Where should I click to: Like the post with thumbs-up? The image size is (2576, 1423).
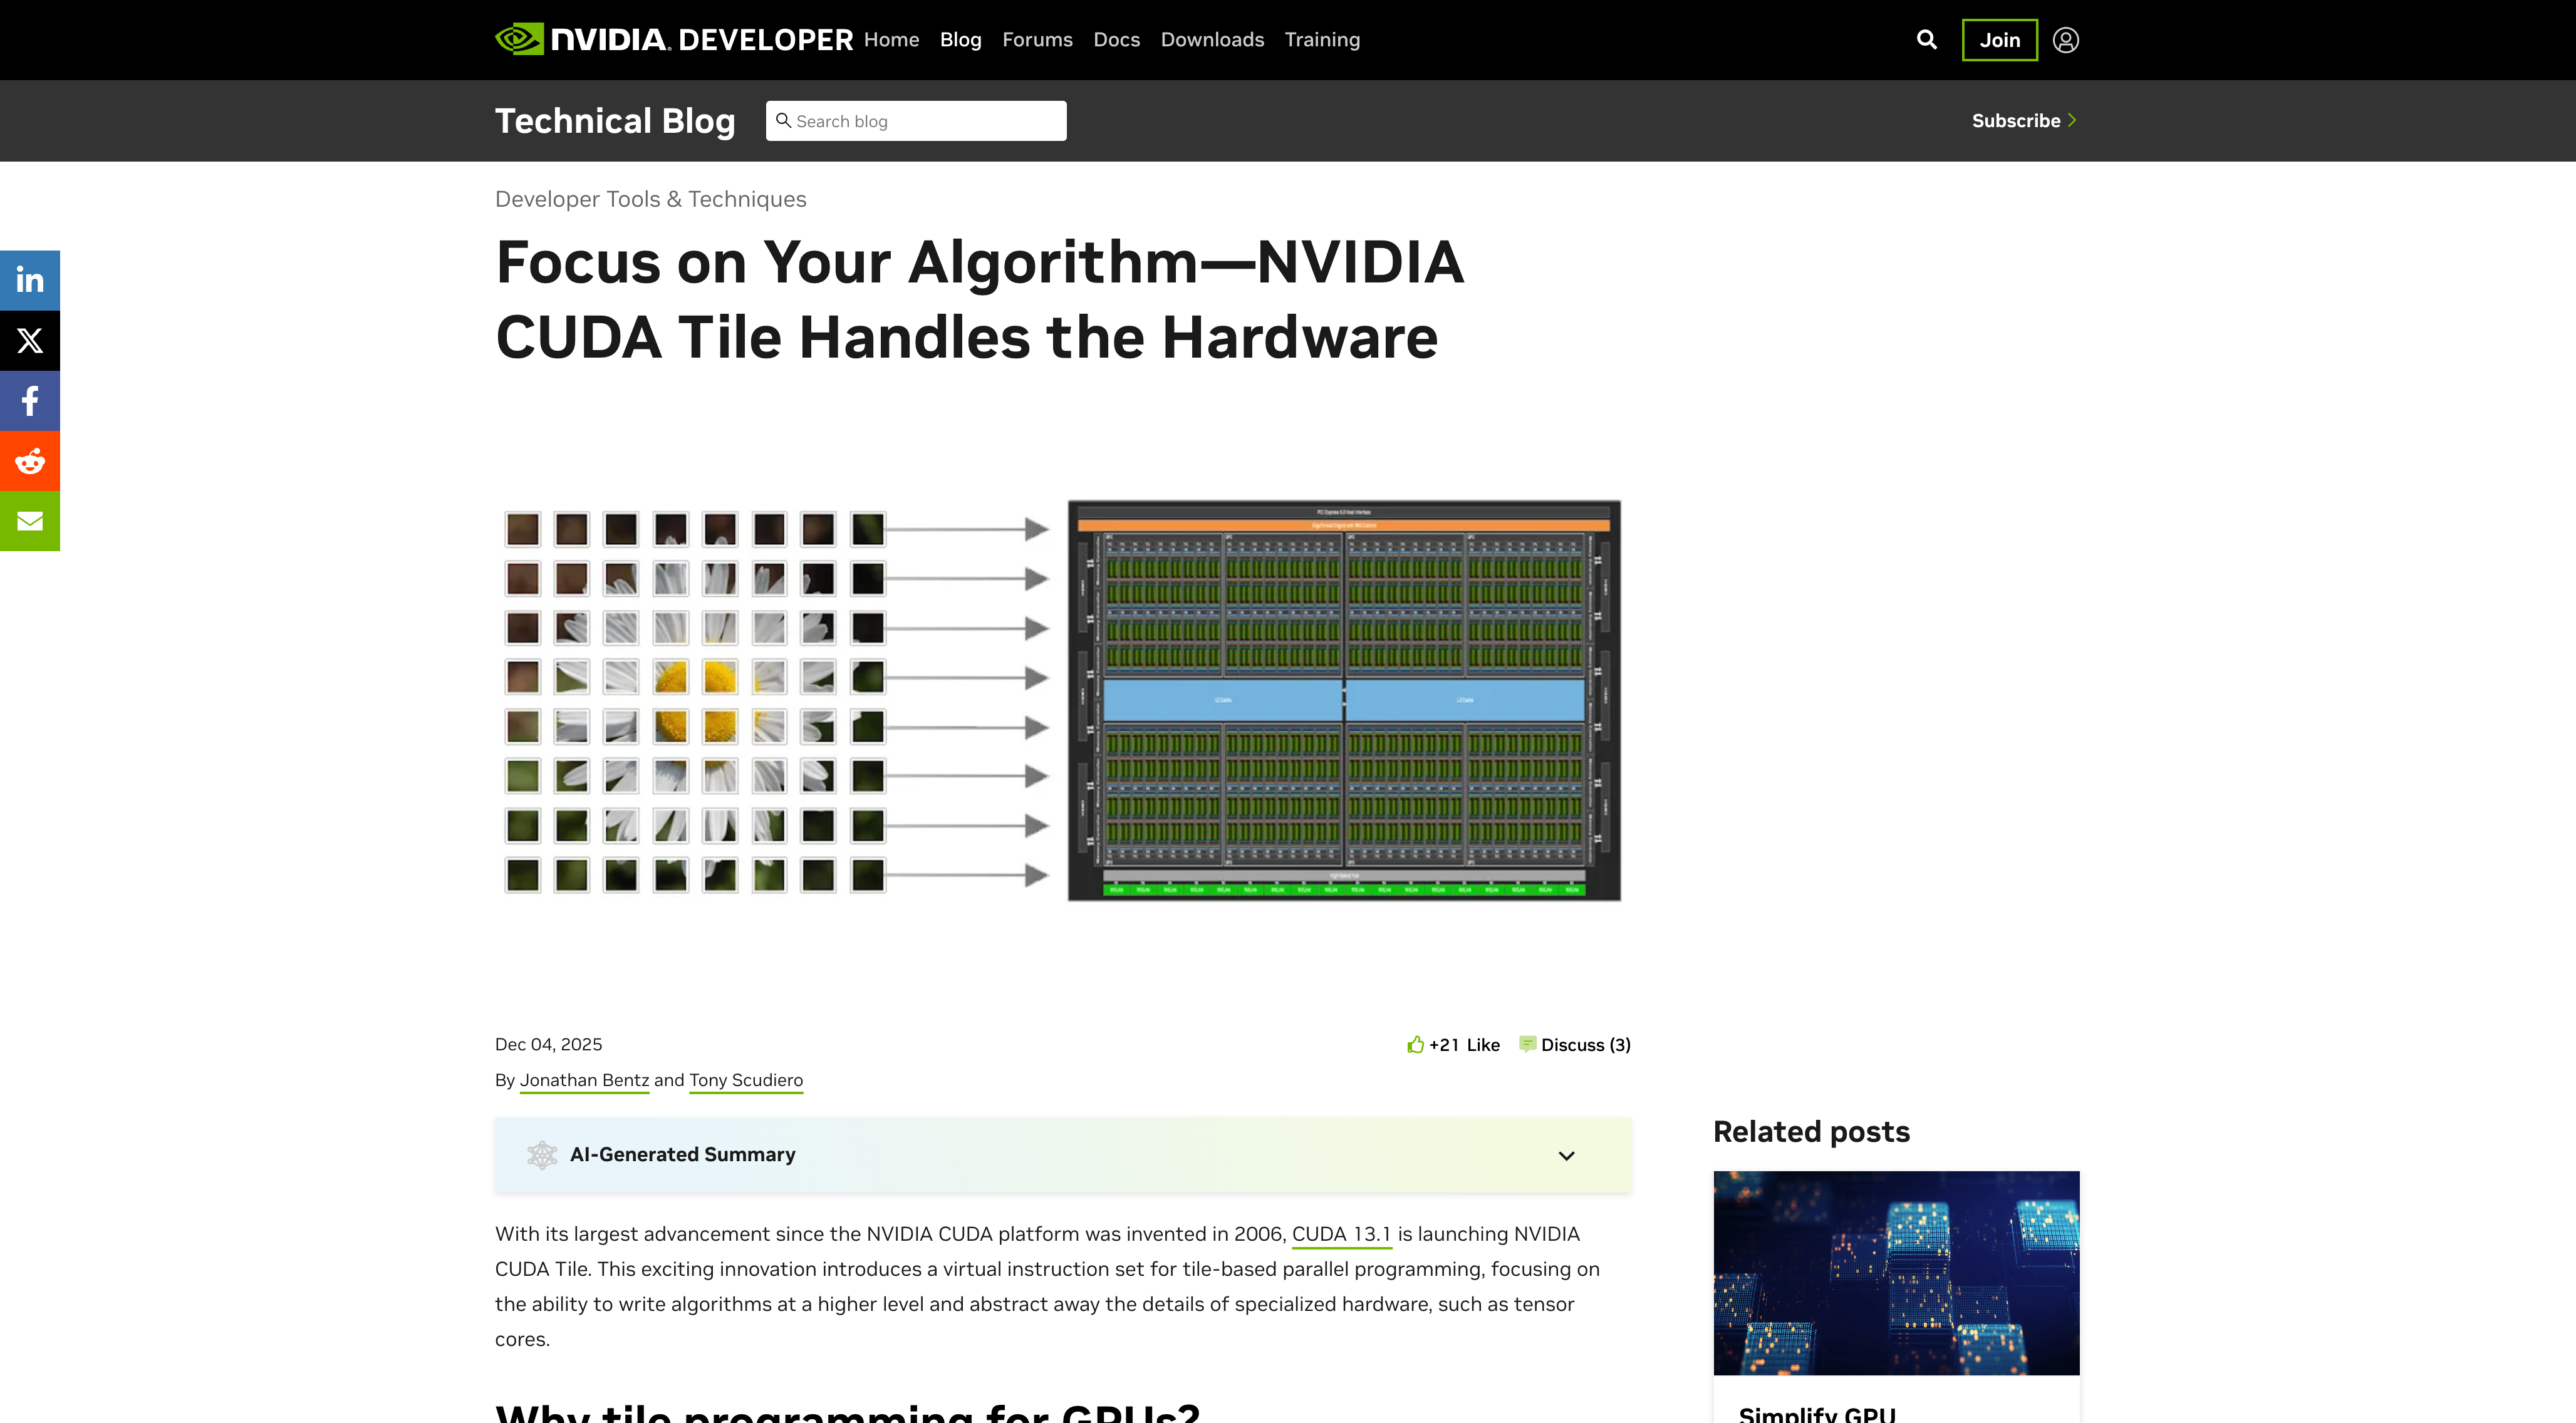coord(1415,1045)
